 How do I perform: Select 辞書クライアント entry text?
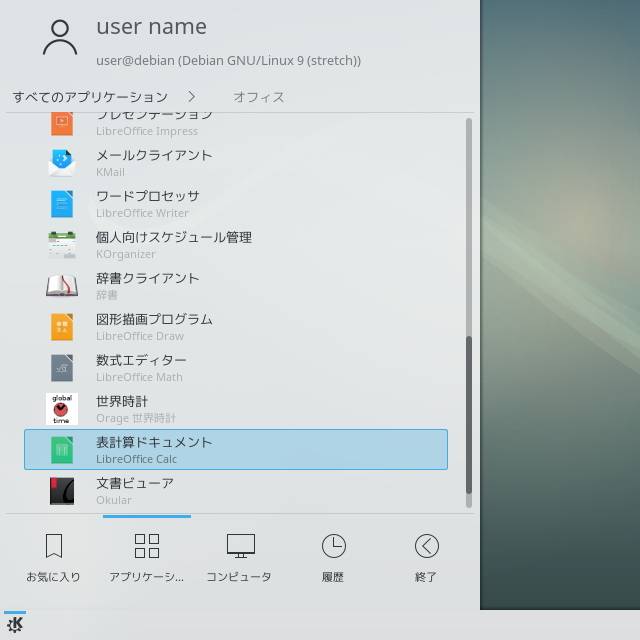[x=148, y=278]
